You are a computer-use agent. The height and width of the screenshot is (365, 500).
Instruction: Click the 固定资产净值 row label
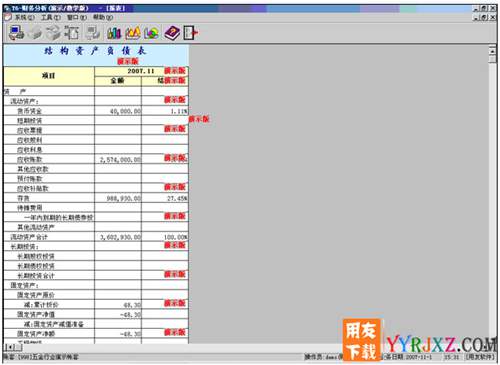click(36, 314)
